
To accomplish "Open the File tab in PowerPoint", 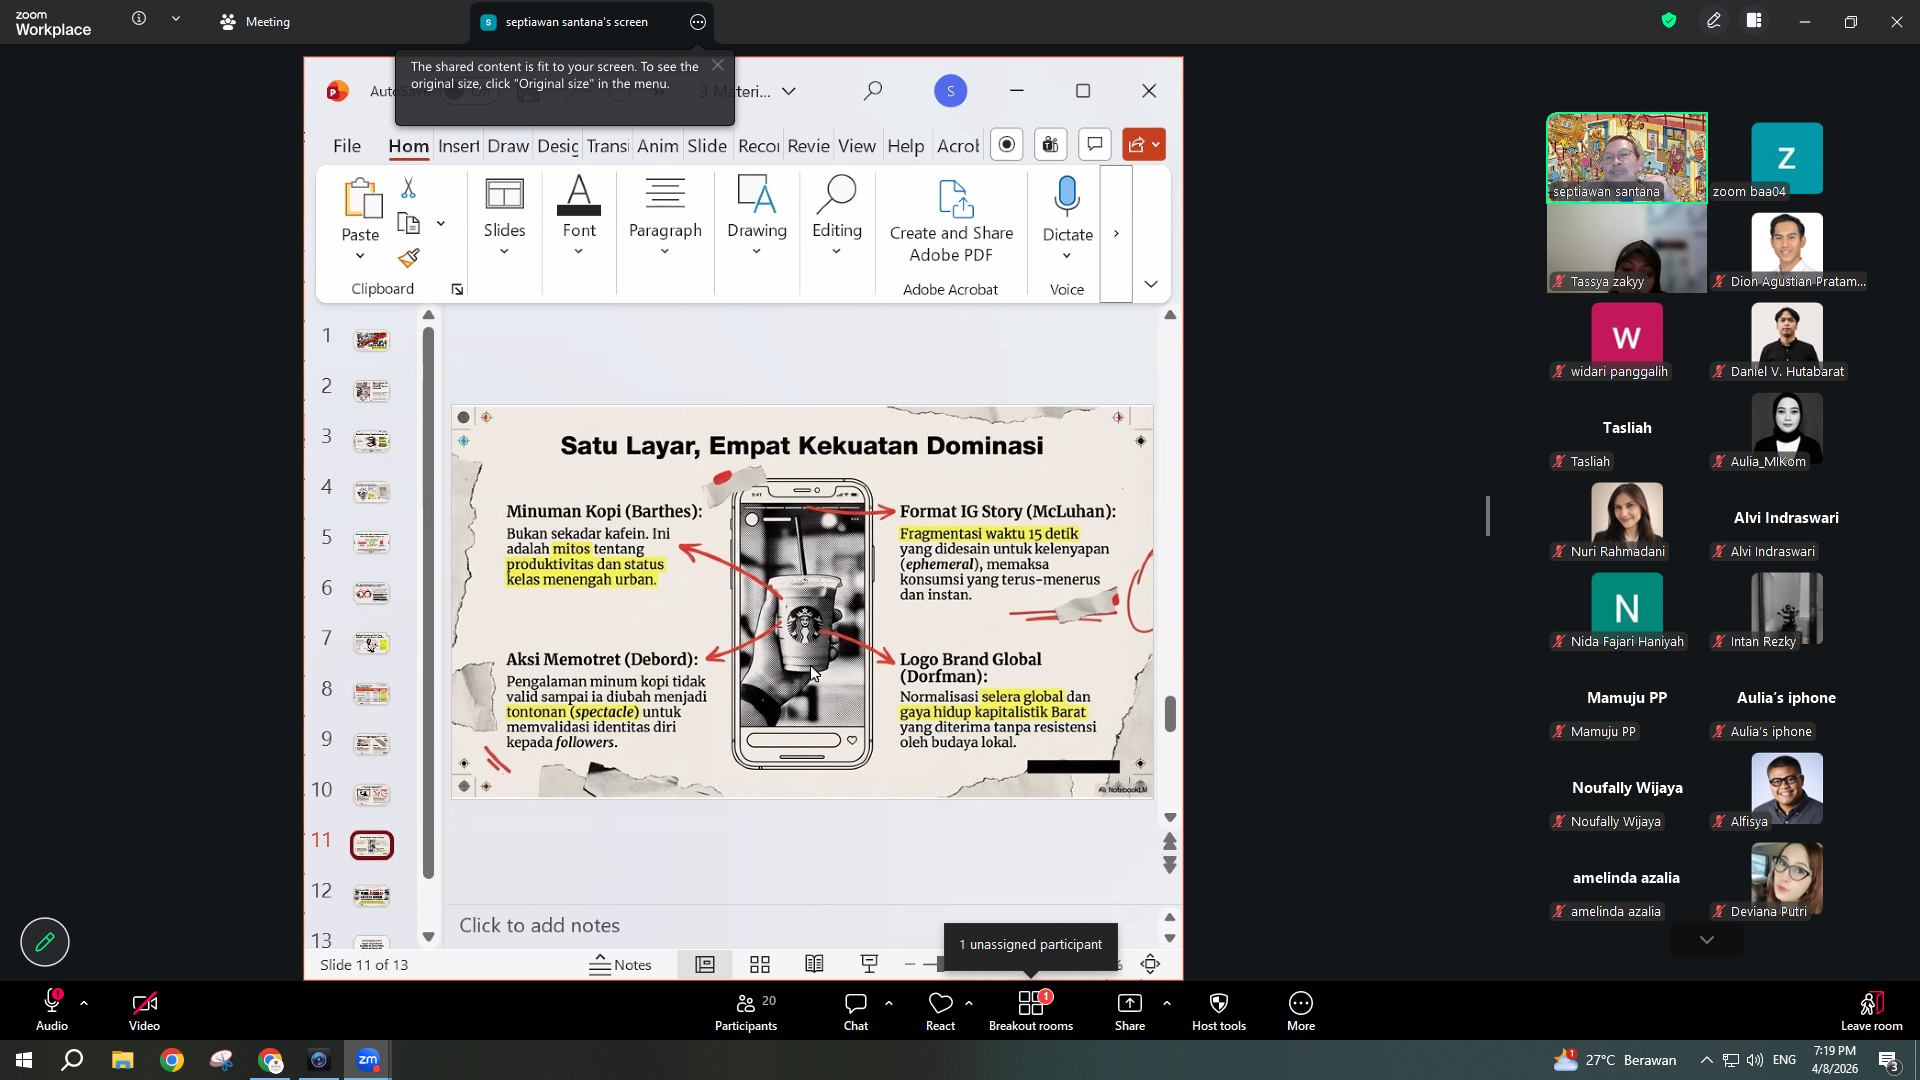I will click(x=347, y=146).
